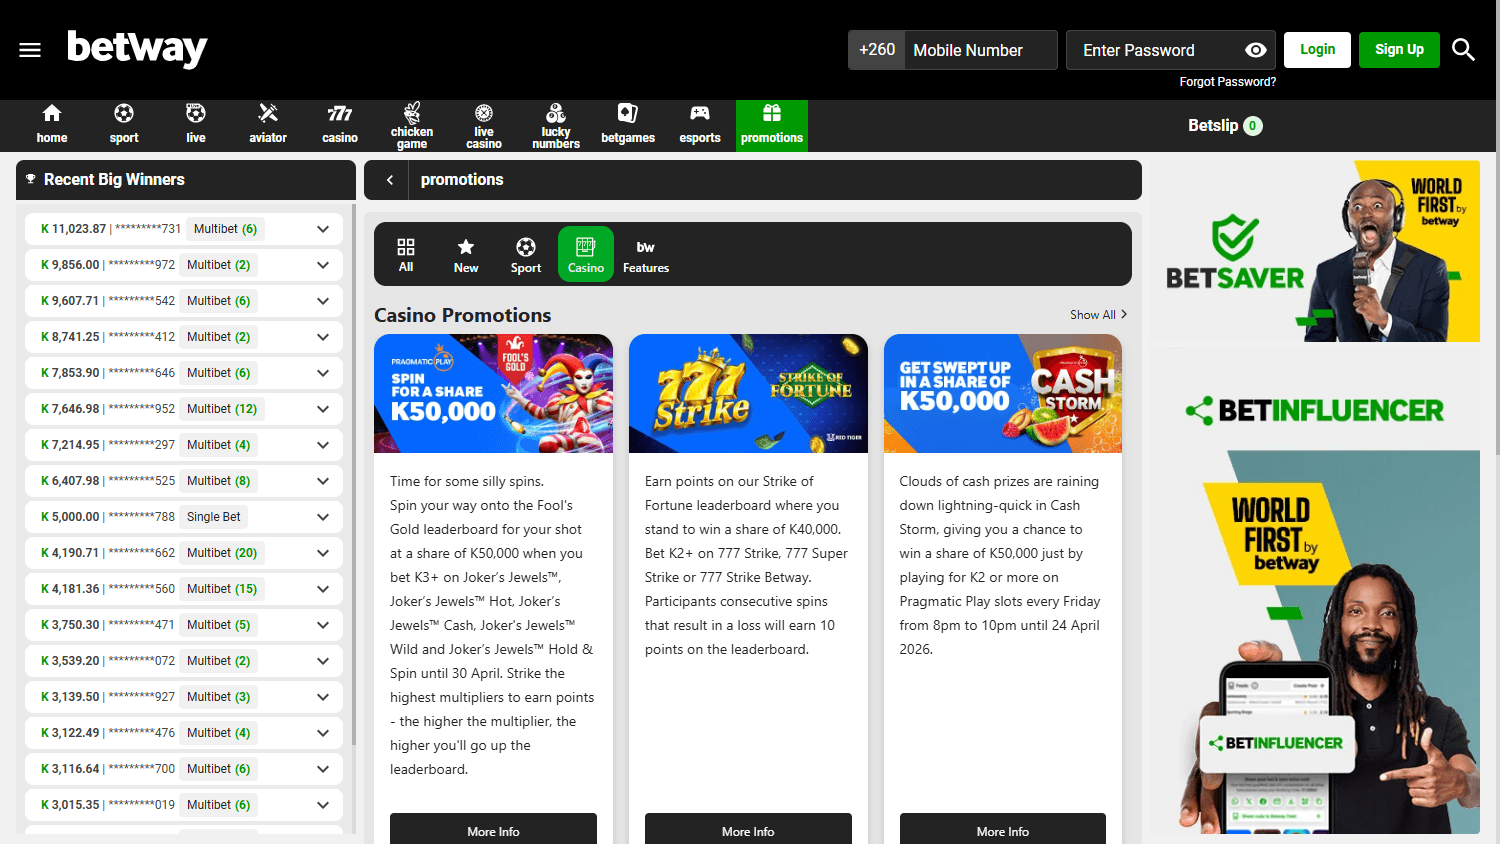Click the Multibet (12) label
The image size is (1500, 844).
point(222,409)
